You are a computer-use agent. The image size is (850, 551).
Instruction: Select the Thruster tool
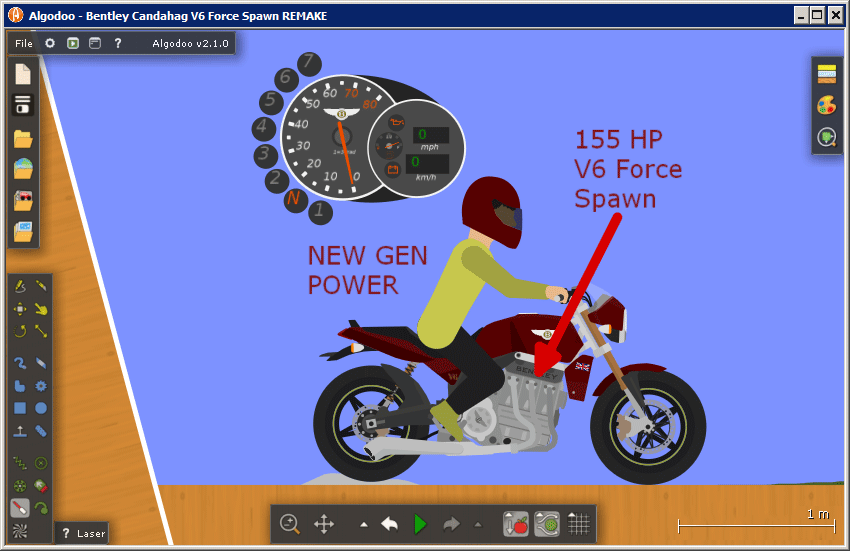coord(41,485)
